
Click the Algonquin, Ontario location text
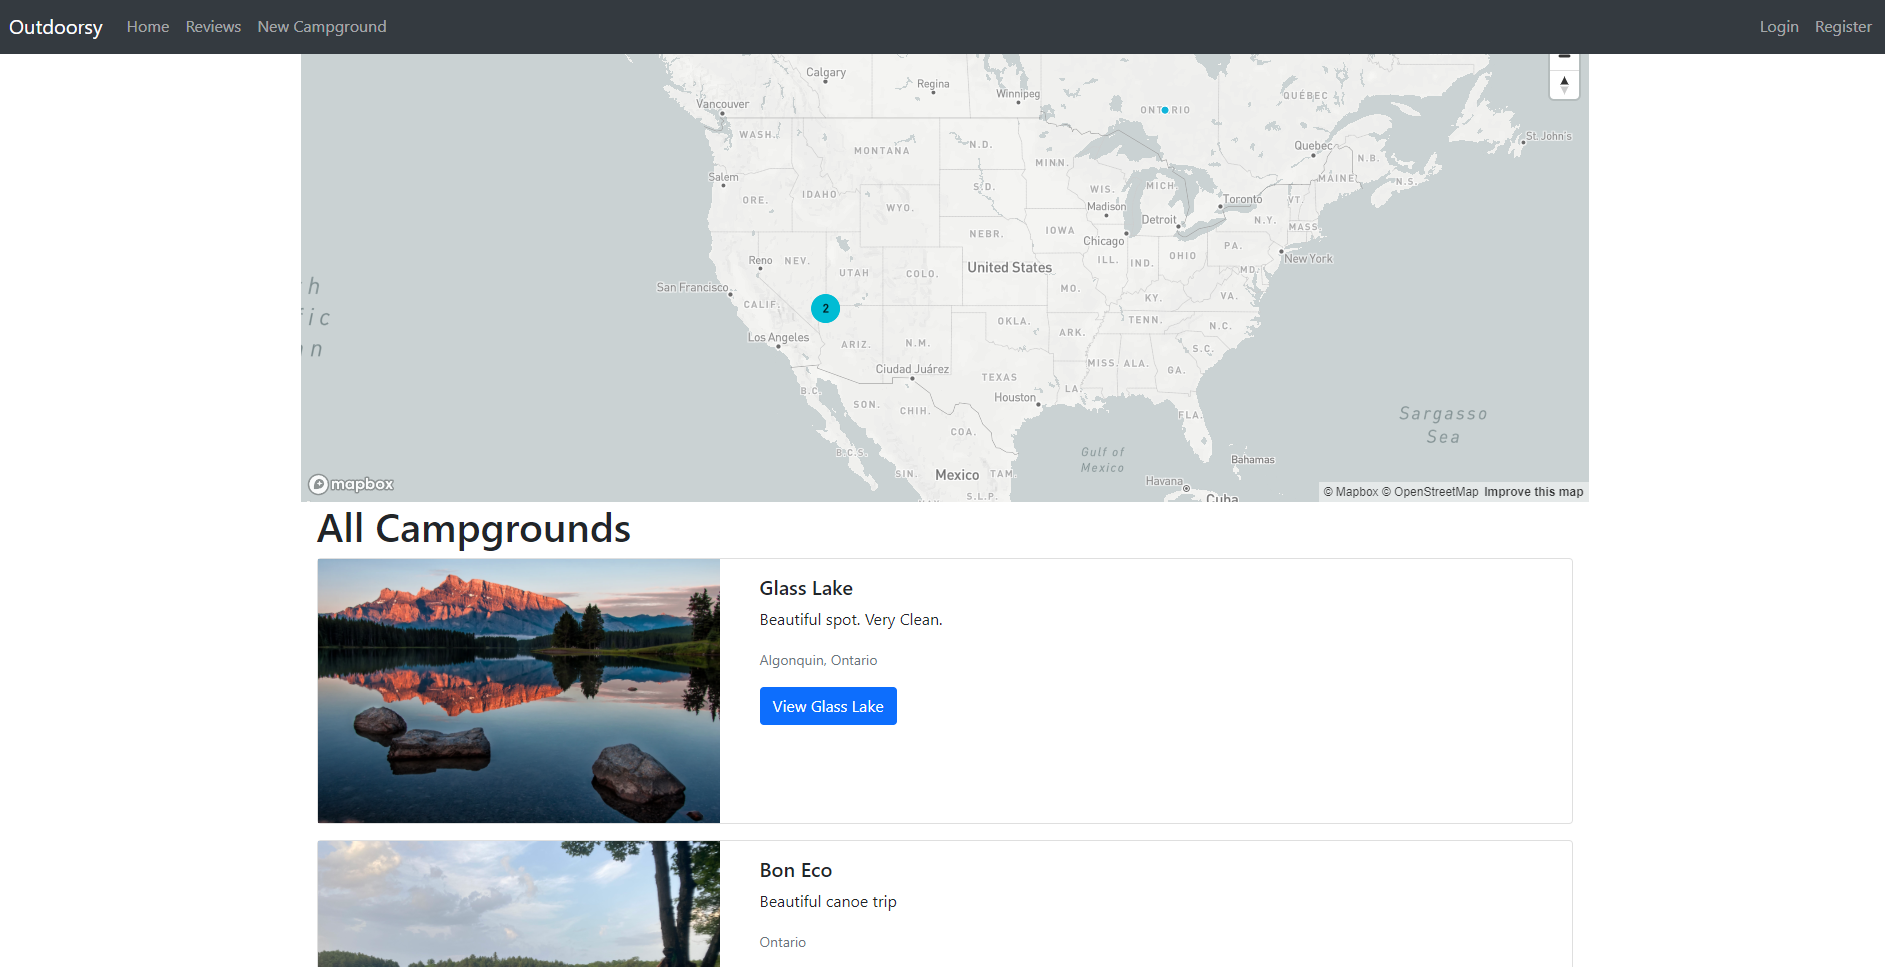[818, 660]
